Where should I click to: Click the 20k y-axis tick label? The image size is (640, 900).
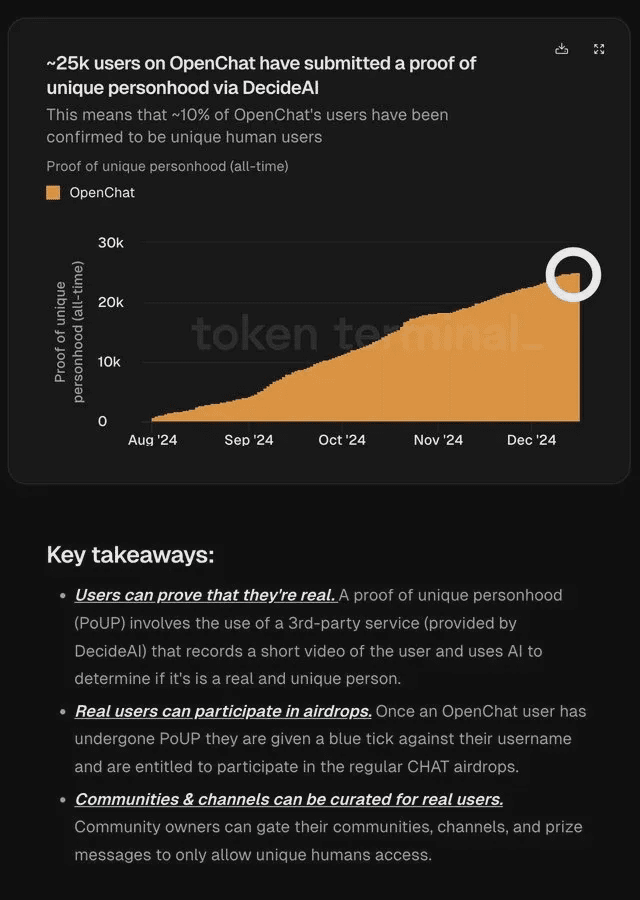(110, 302)
